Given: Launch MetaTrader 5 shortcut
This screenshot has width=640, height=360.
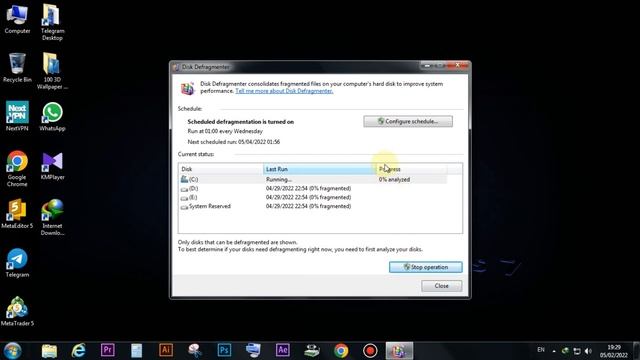Looking at the screenshot, I should (17, 311).
